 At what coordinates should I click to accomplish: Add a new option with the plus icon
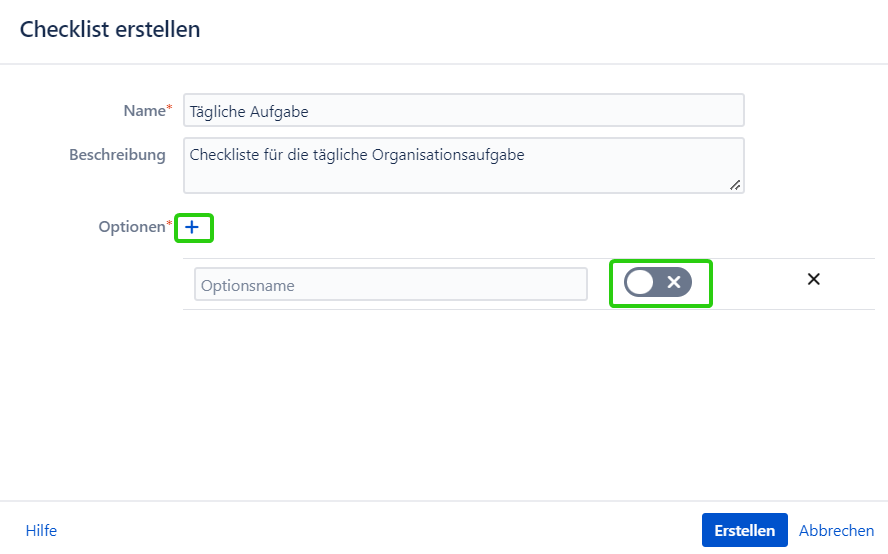point(193,228)
